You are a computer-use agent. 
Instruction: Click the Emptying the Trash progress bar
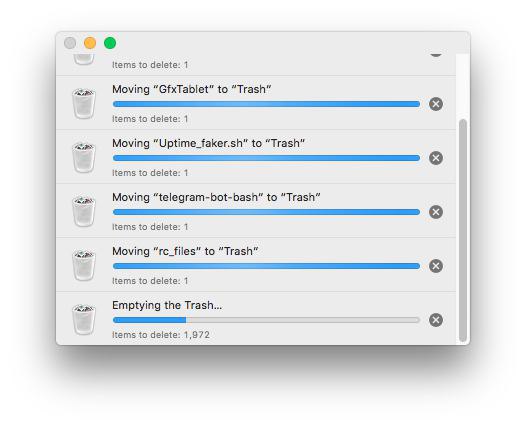(266, 320)
